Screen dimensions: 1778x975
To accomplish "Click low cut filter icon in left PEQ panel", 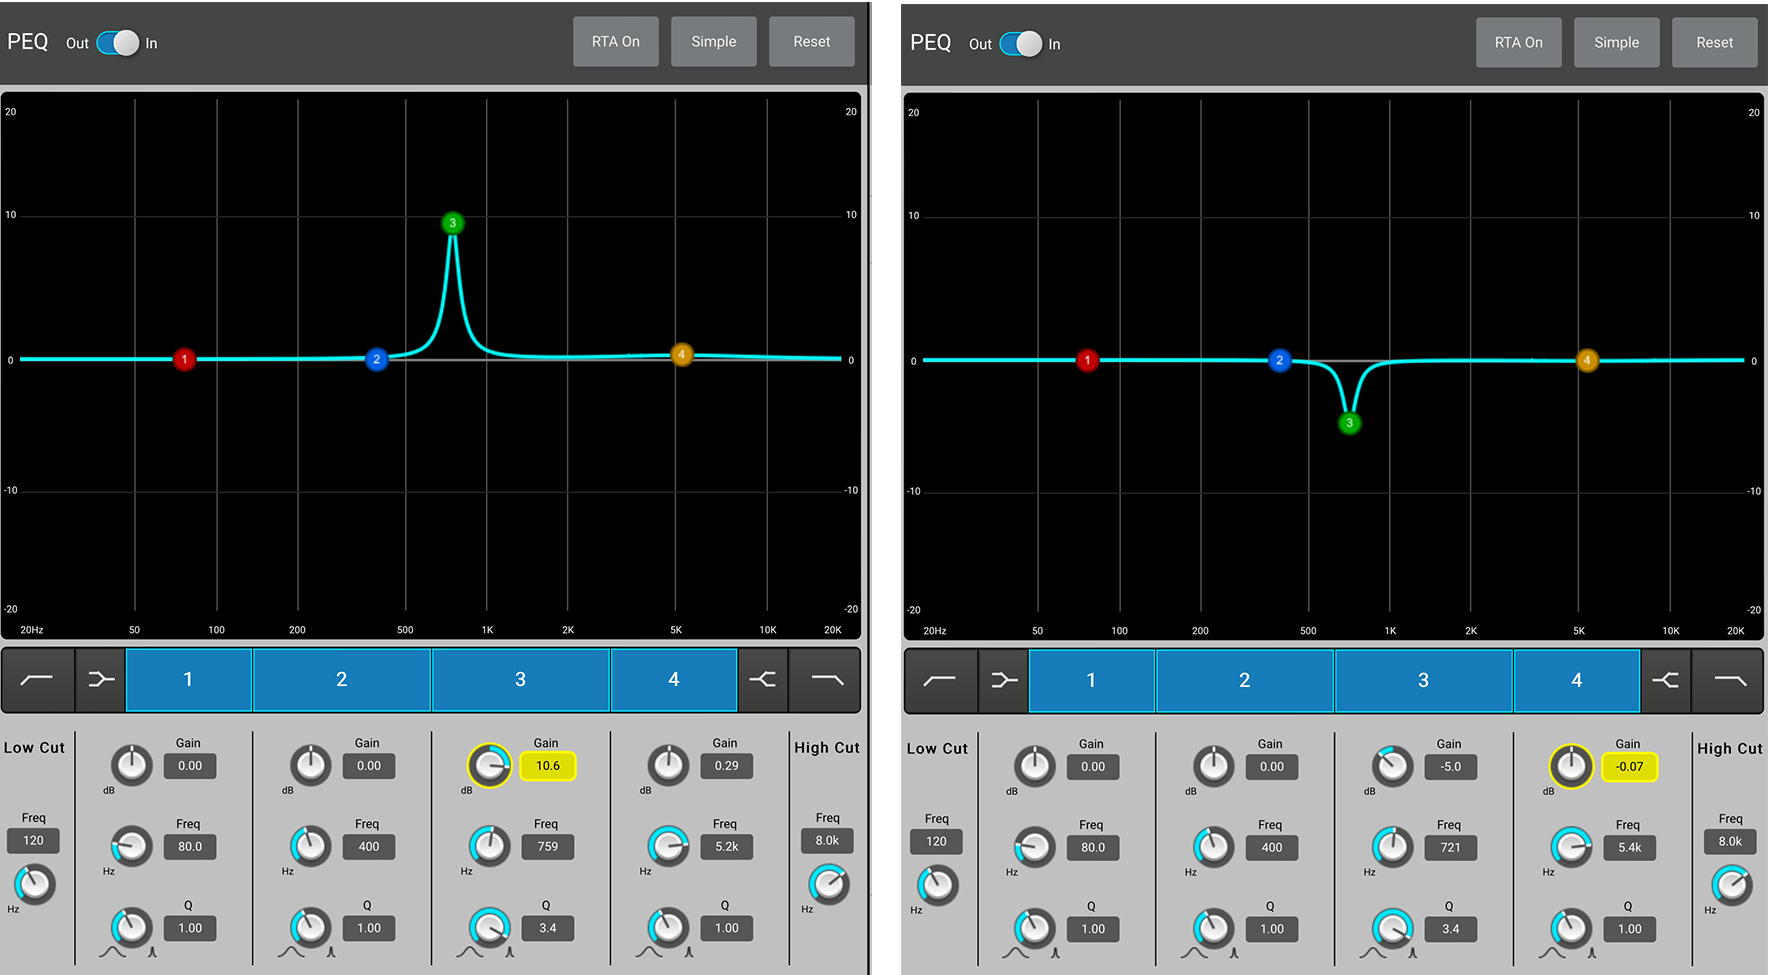I will point(38,680).
